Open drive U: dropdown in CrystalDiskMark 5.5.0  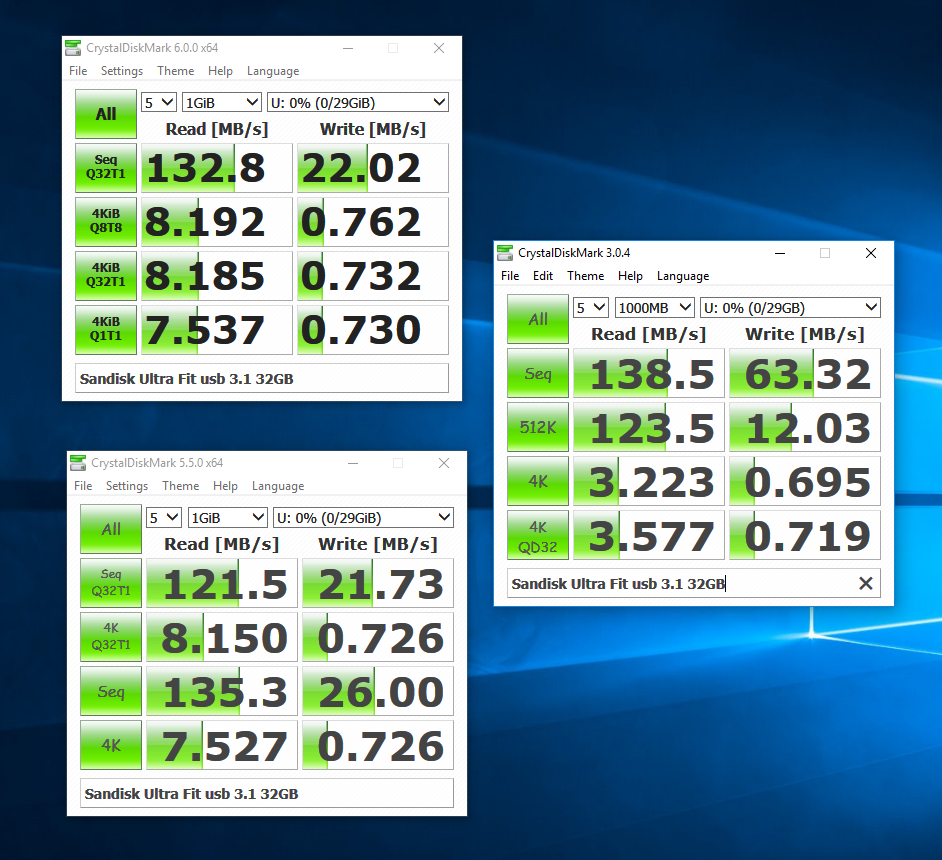click(x=363, y=517)
